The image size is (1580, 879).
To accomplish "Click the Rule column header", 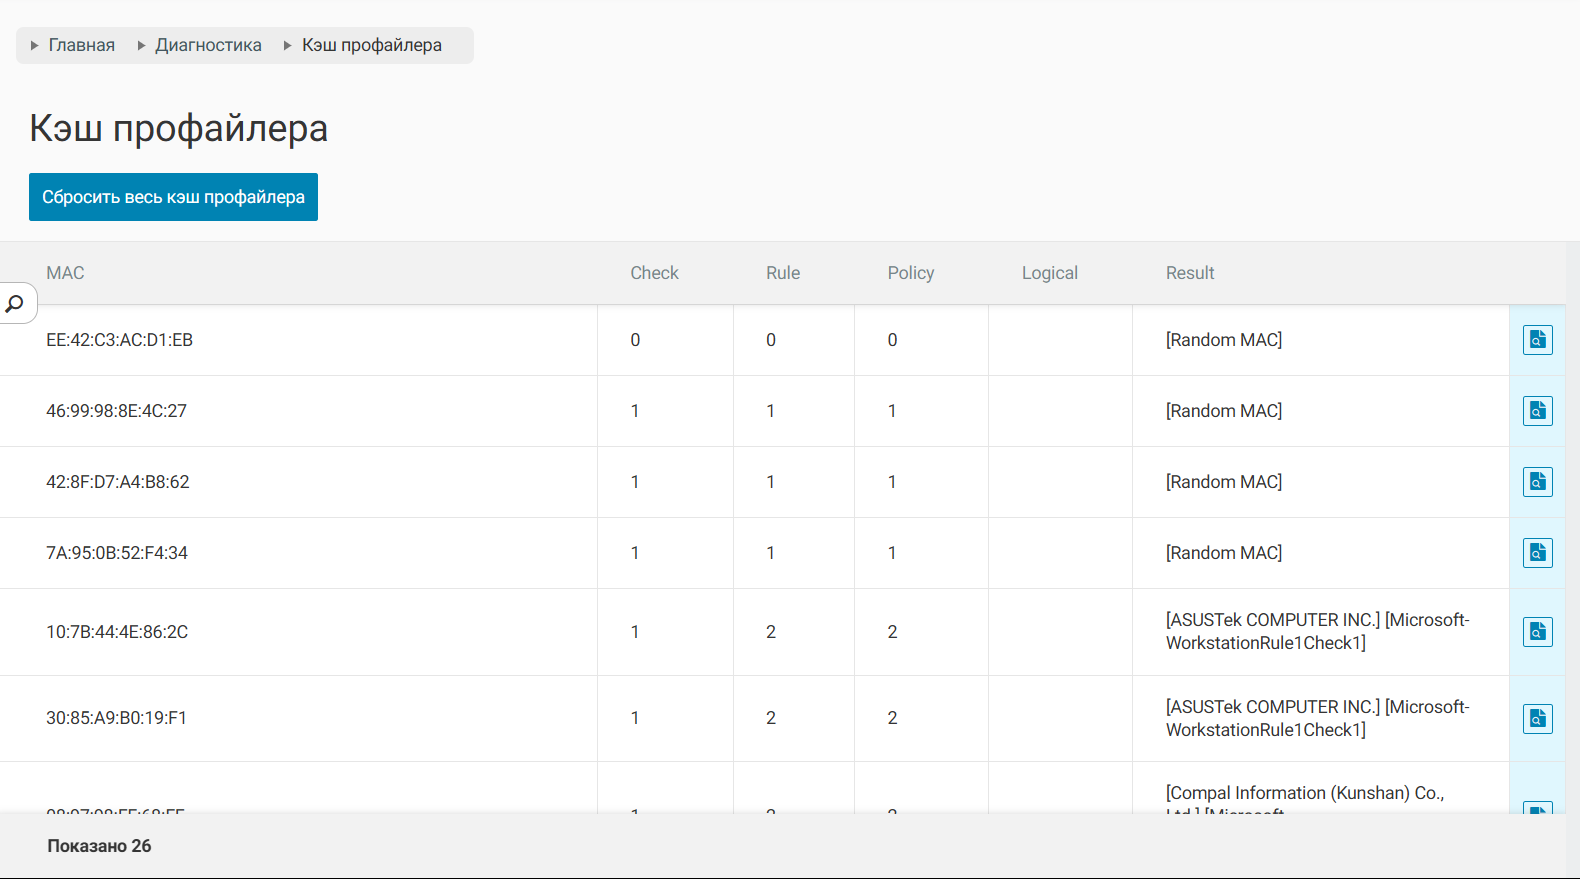I will point(783,273).
